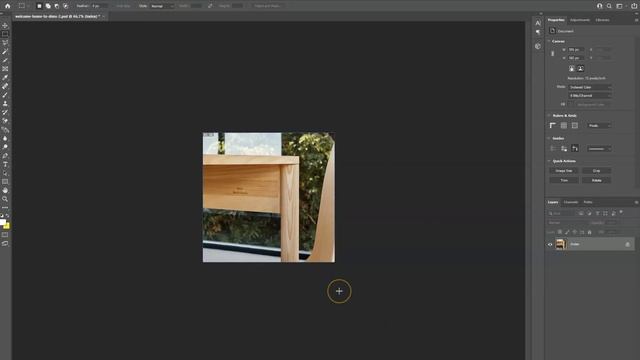Collapse the Quick Actions section

coord(549,161)
